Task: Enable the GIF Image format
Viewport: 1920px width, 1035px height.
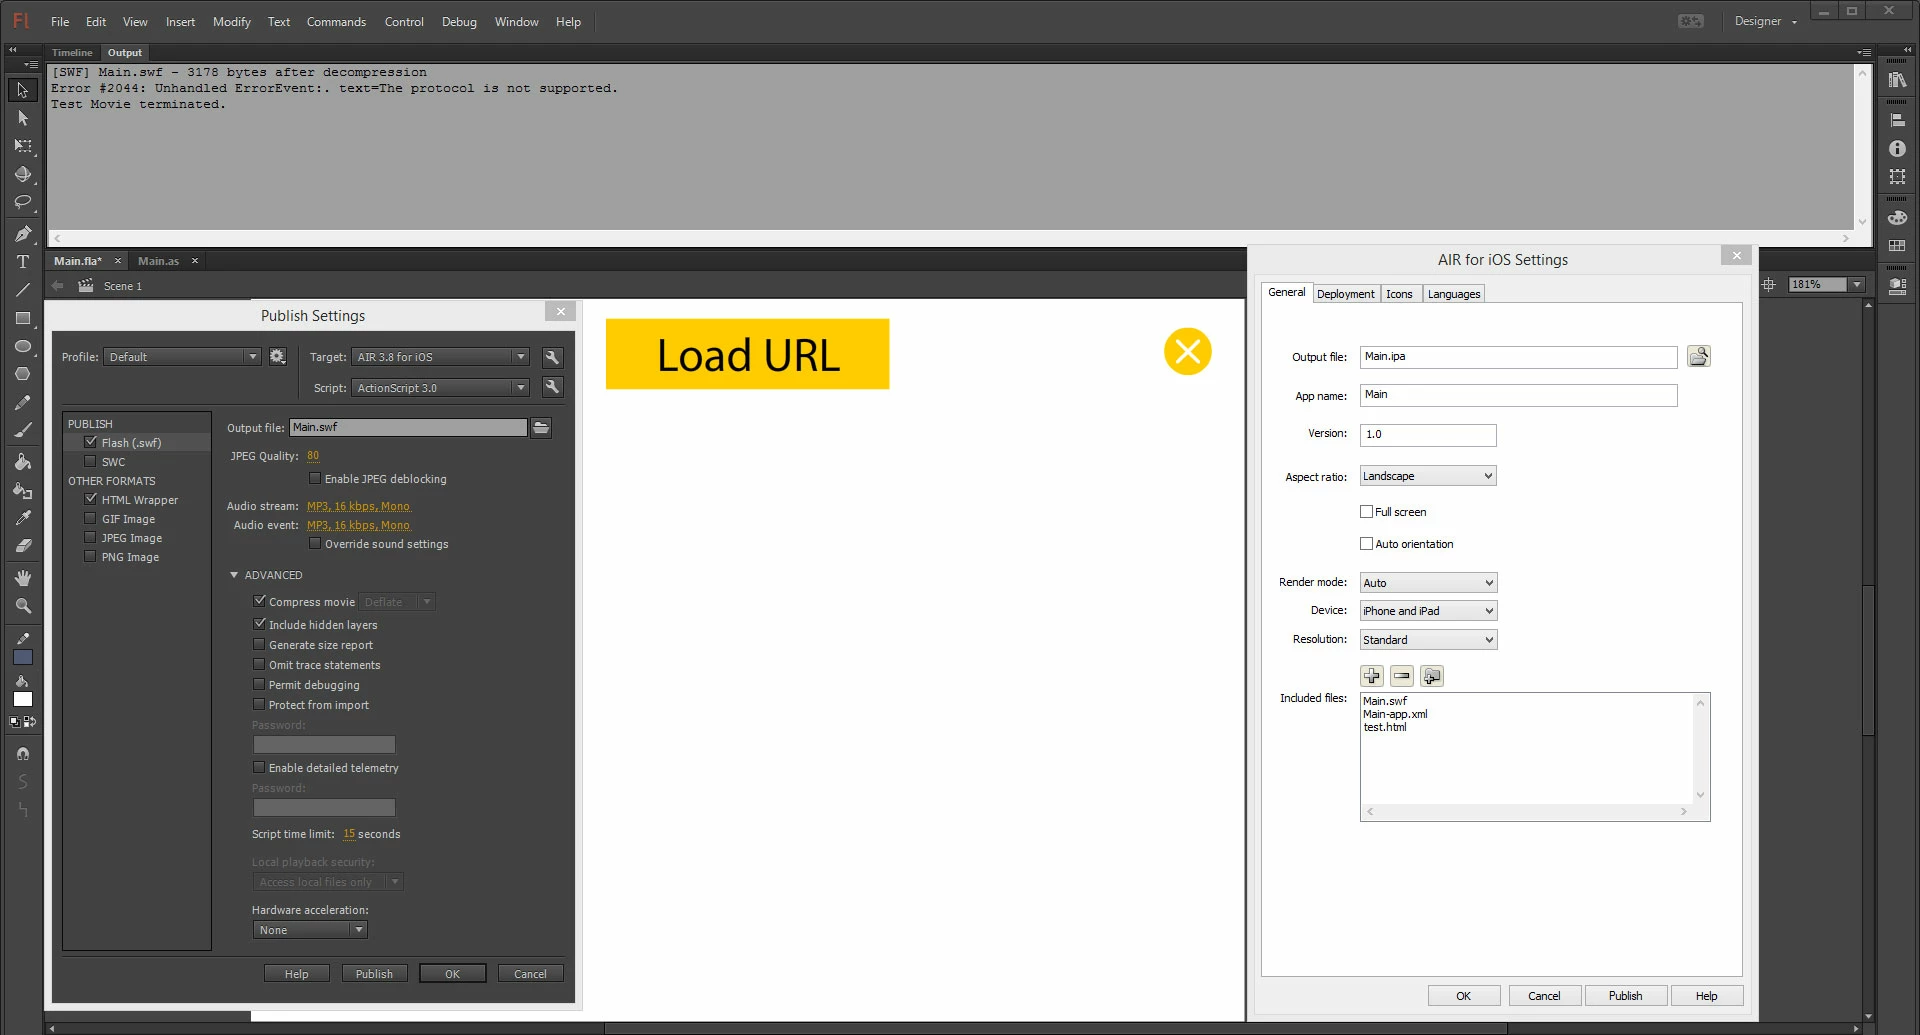Action: pos(91,518)
